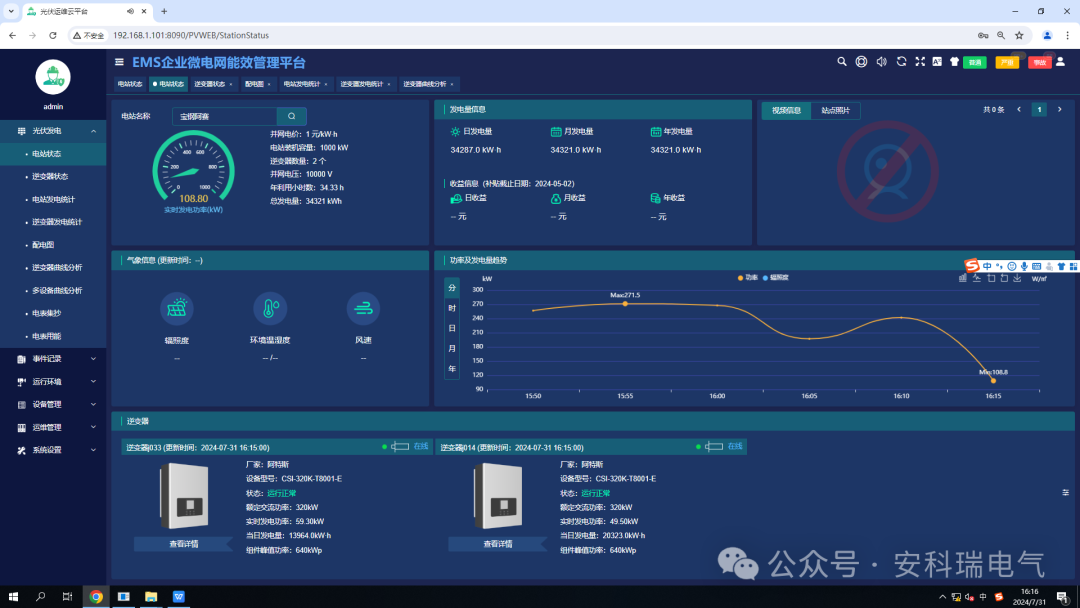Image resolution: width=1080 pixels, height=608 pixels.
Task: Open the settings sliders icon at right edge
Action: [x=1066, y=492]
